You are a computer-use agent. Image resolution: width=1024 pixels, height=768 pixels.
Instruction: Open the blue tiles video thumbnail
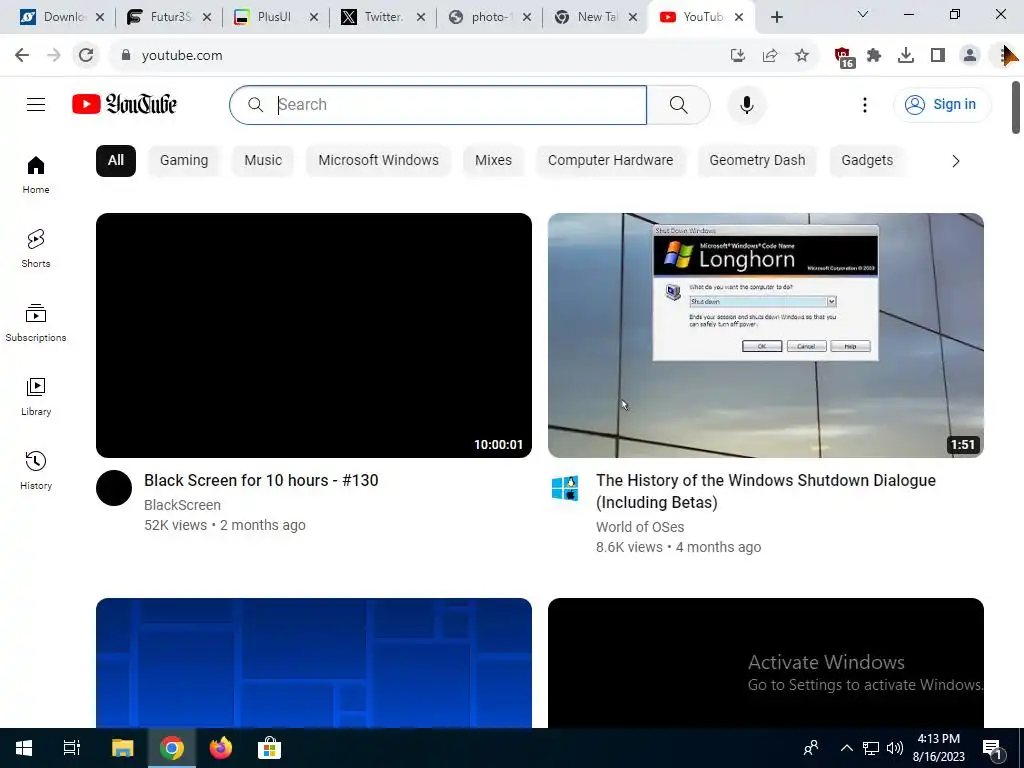313,662
